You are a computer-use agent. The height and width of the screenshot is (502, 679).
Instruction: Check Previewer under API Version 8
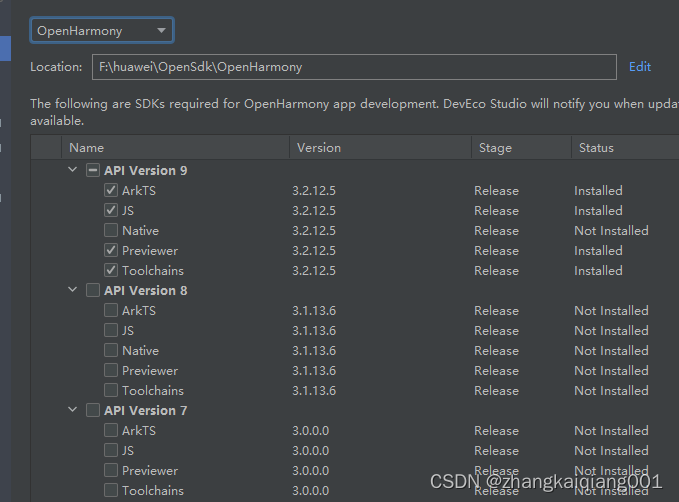click(111, 370)
